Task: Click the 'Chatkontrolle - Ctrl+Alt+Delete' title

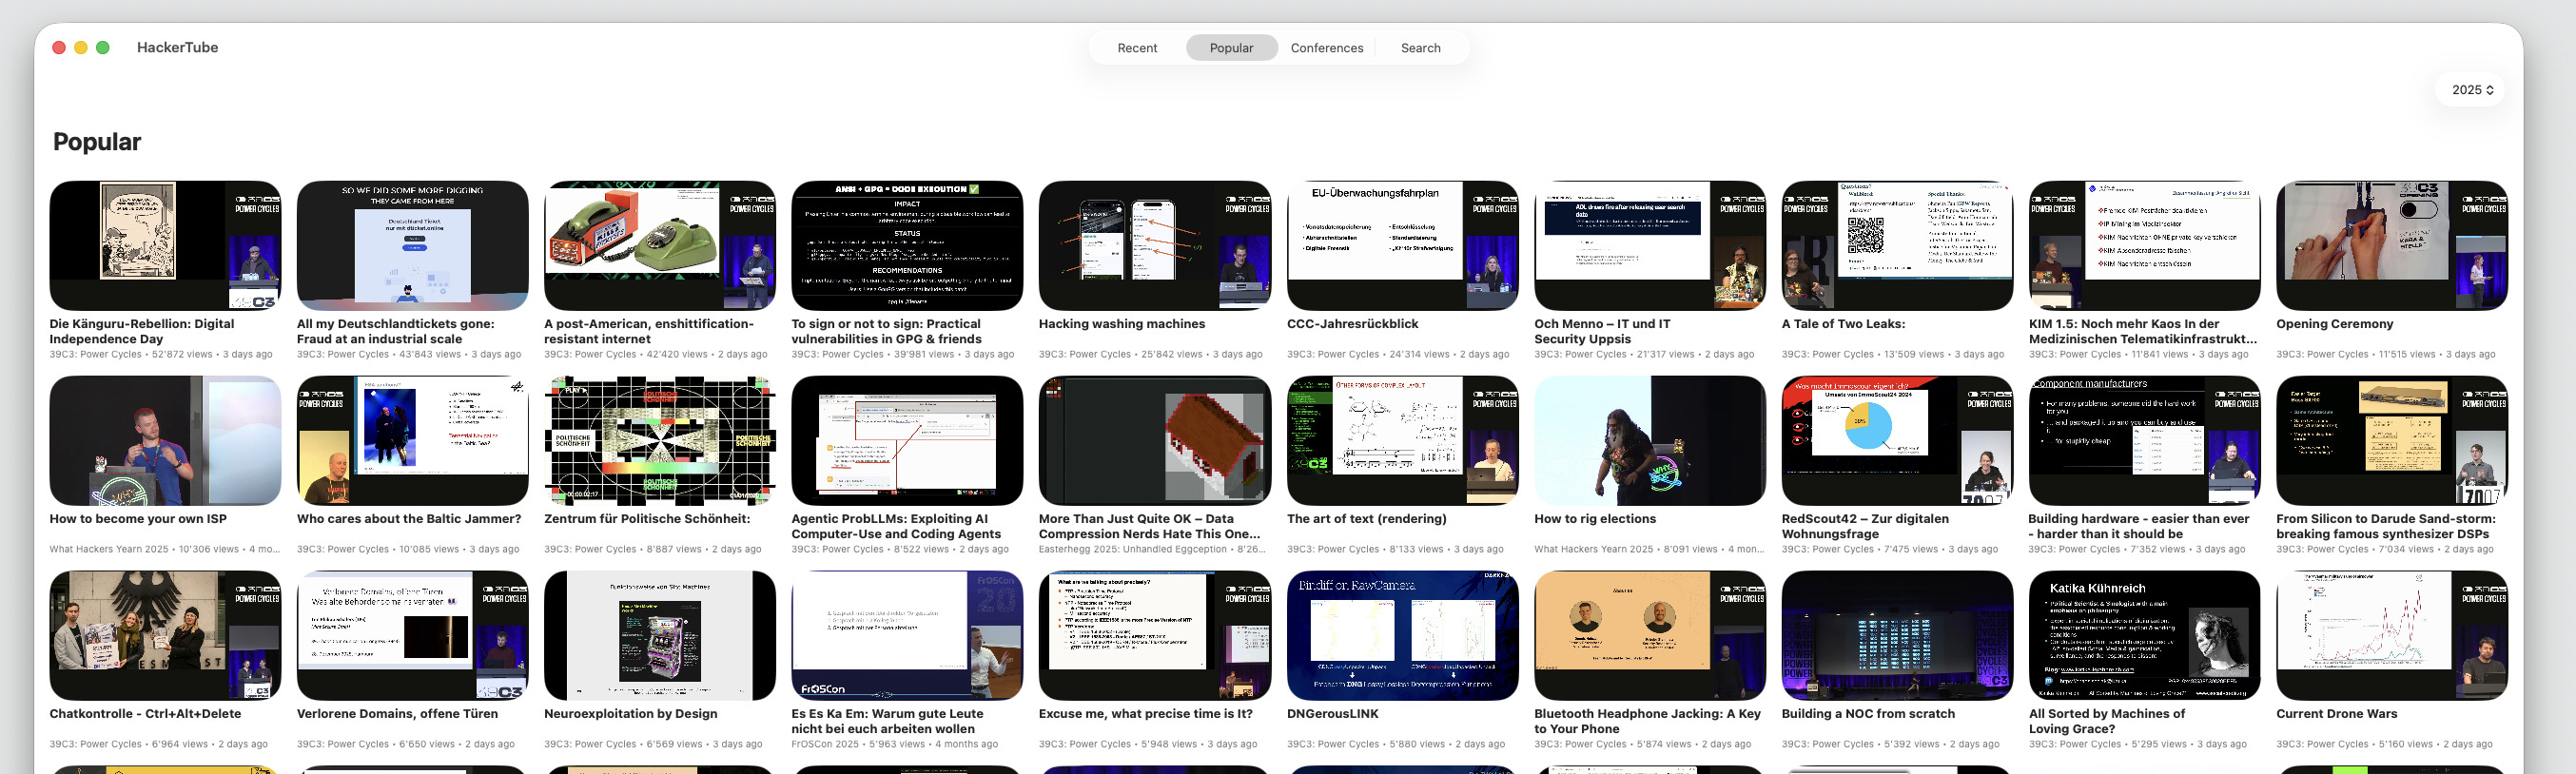Action: pos(145,714)
